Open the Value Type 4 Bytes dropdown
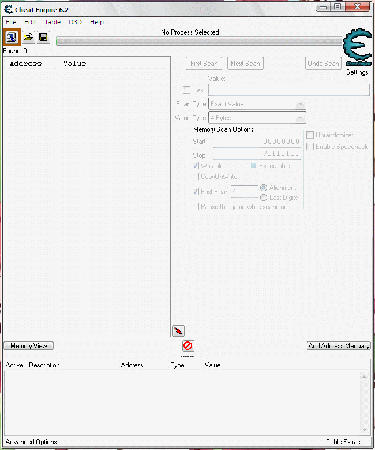Viewport: 375px width, 450px height. click(257, 118)
